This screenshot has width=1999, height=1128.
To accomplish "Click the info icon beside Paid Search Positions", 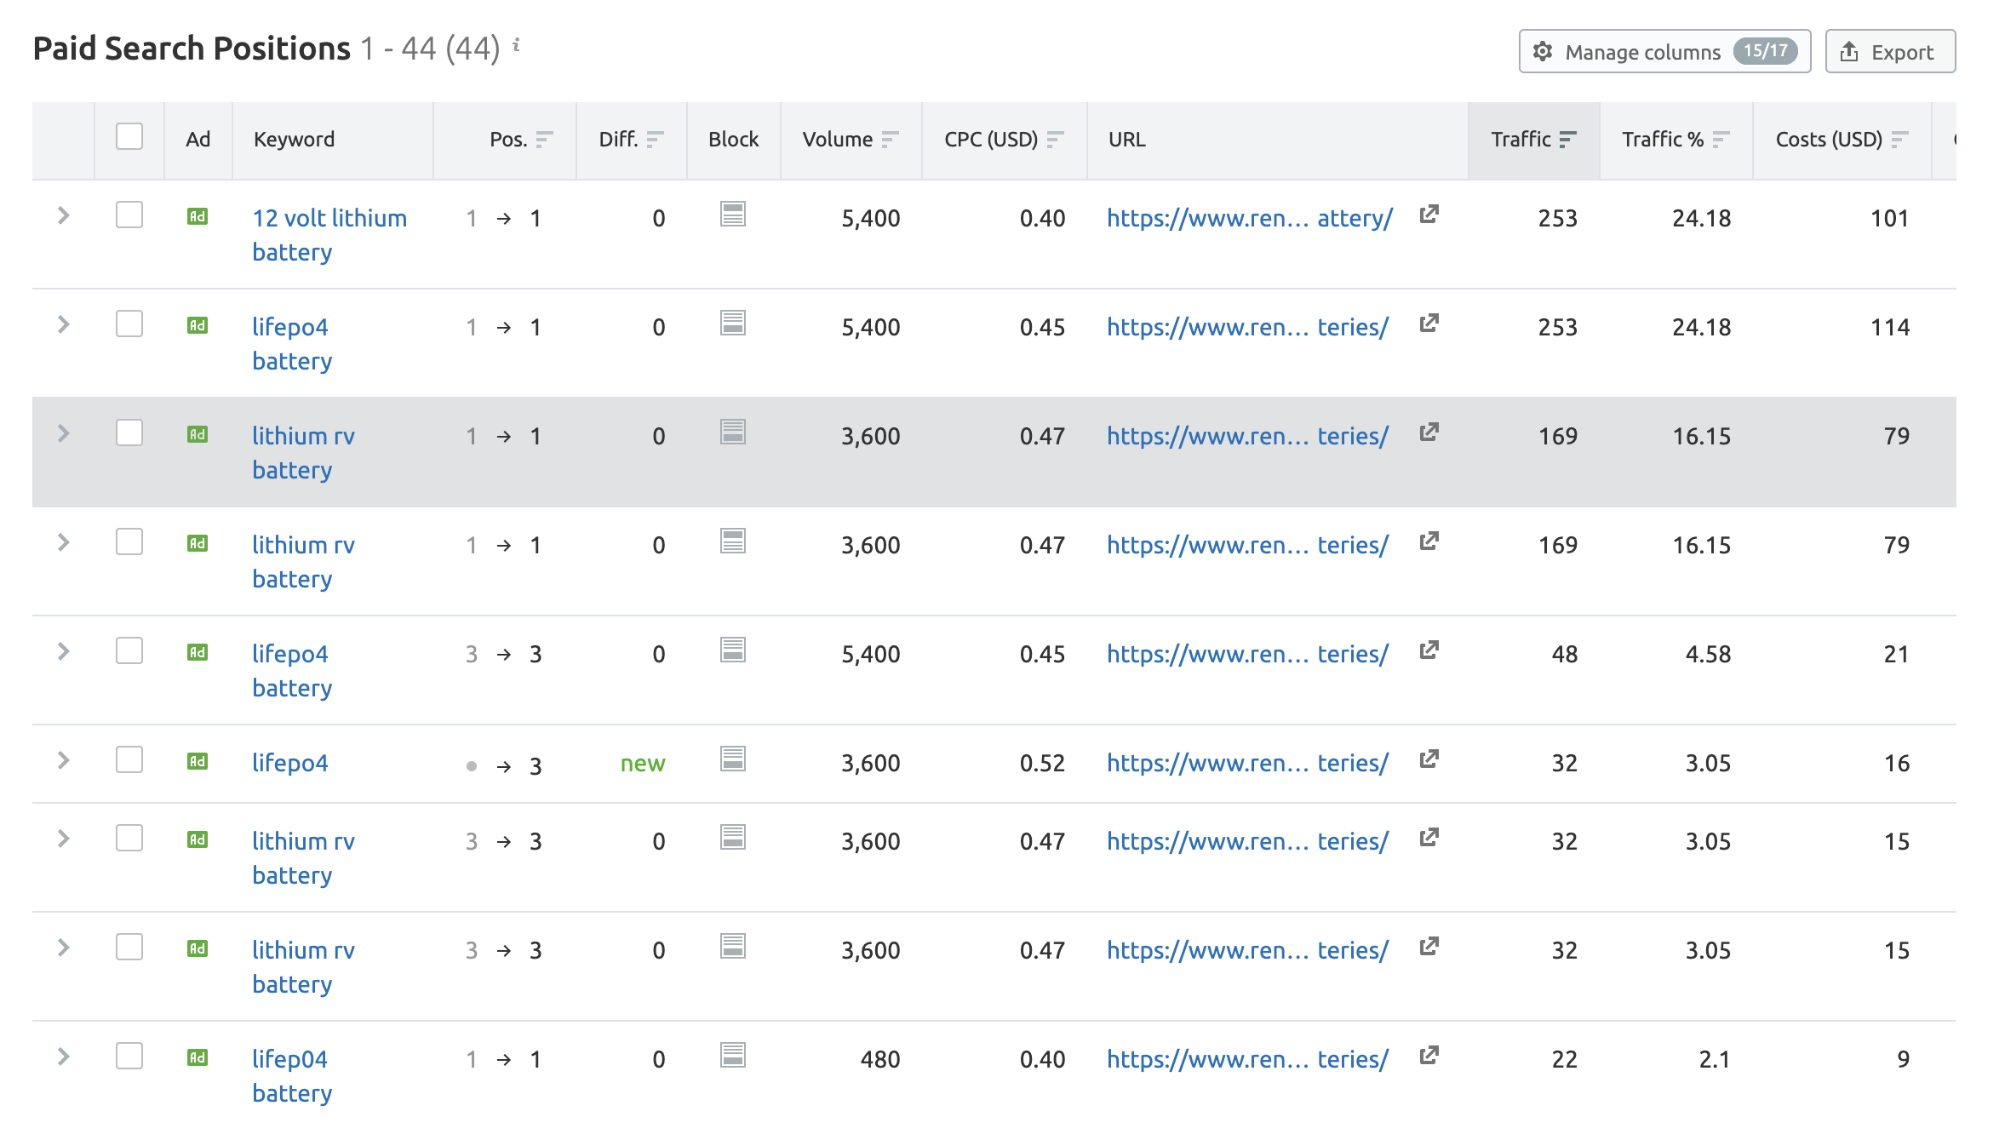I will 516,44.
